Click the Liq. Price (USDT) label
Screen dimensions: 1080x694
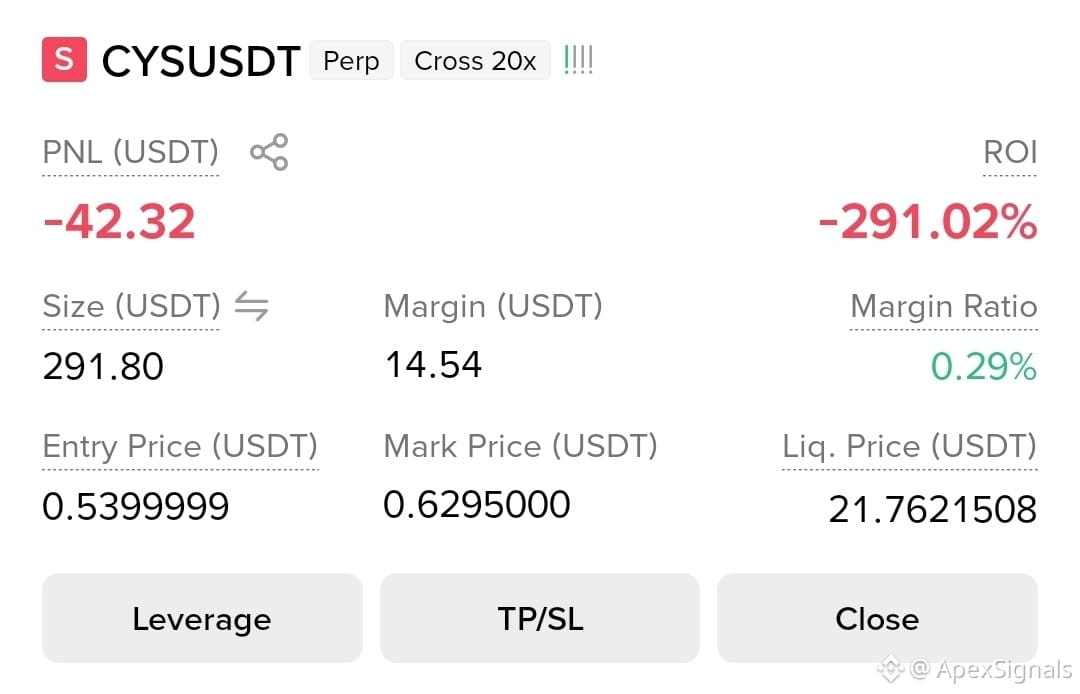tap(909, 446)
